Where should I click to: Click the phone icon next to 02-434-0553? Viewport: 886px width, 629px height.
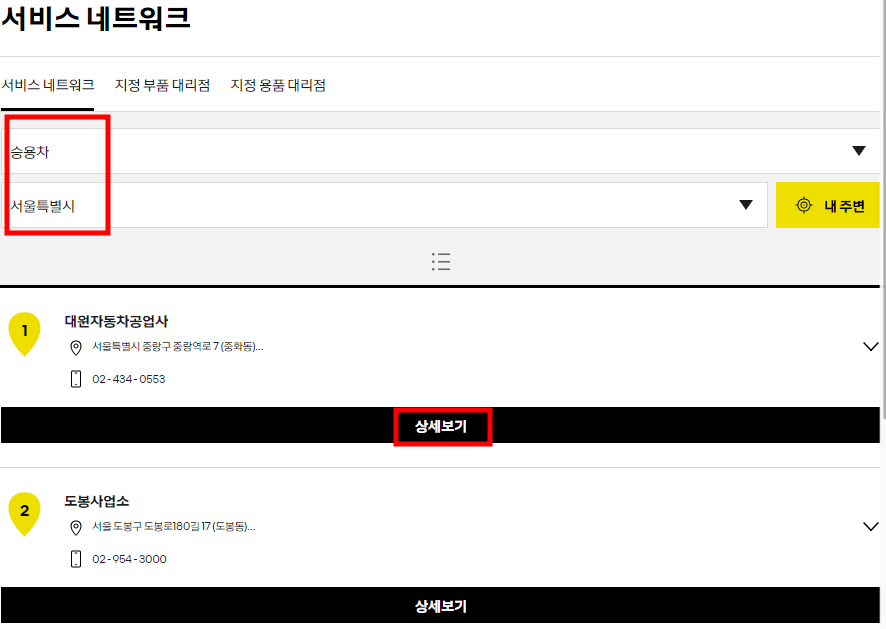pos(73,378)
